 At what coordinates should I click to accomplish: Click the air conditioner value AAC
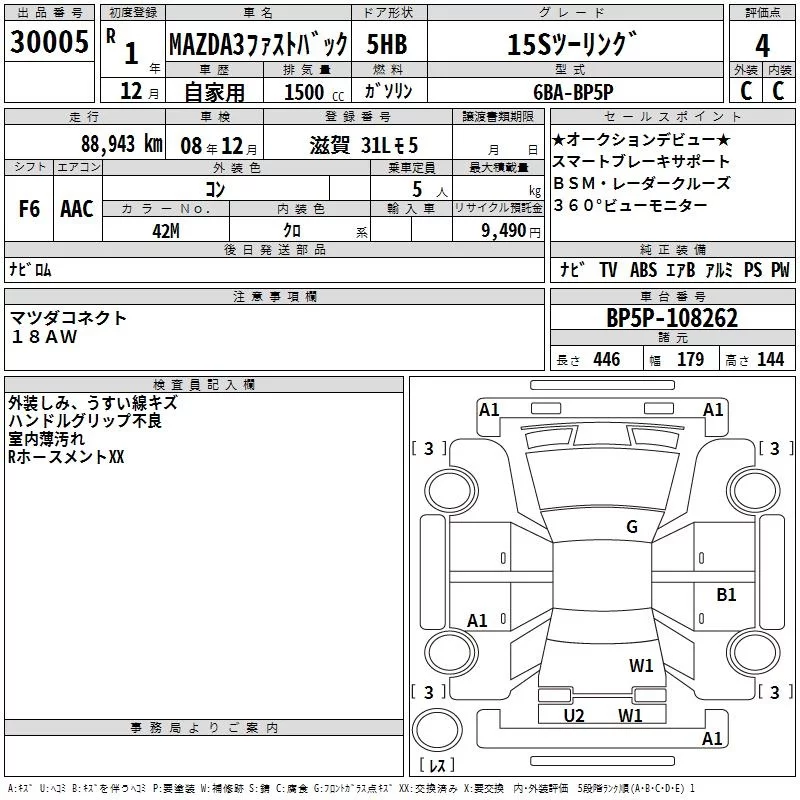click(x=77, y=209)
